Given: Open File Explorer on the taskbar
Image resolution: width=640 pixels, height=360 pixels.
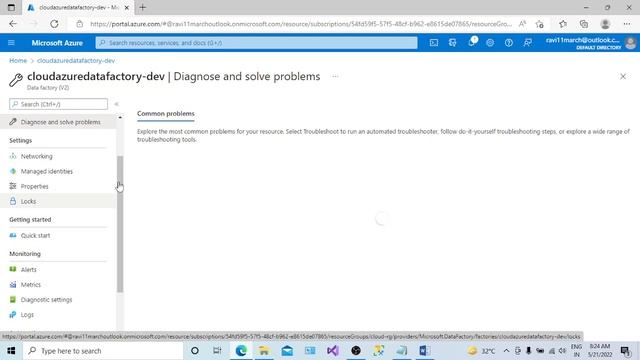Looking at the screenshot, I should pyautogui.click(x=264, y=351).
